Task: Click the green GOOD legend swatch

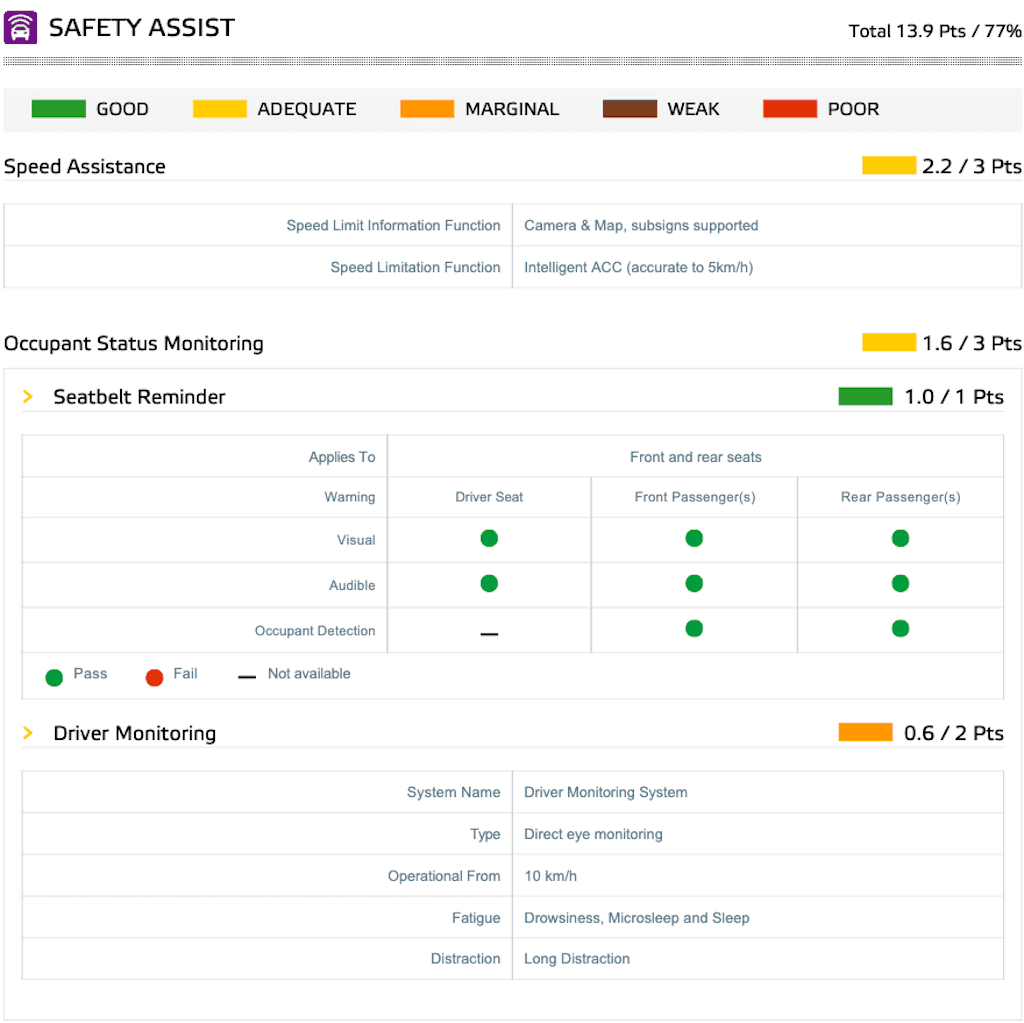Action: coord(58,109)
